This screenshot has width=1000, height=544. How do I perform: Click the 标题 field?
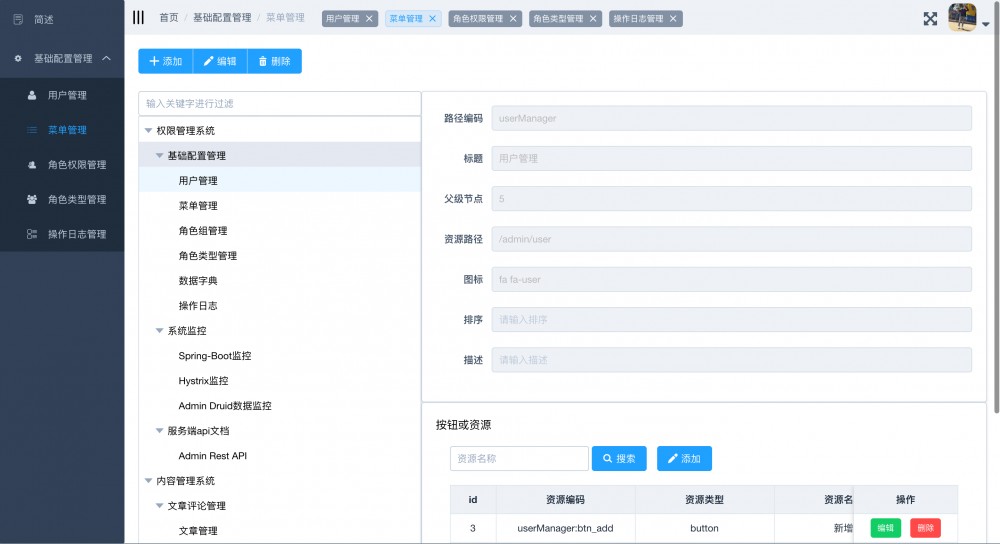[x=732, y=158]
